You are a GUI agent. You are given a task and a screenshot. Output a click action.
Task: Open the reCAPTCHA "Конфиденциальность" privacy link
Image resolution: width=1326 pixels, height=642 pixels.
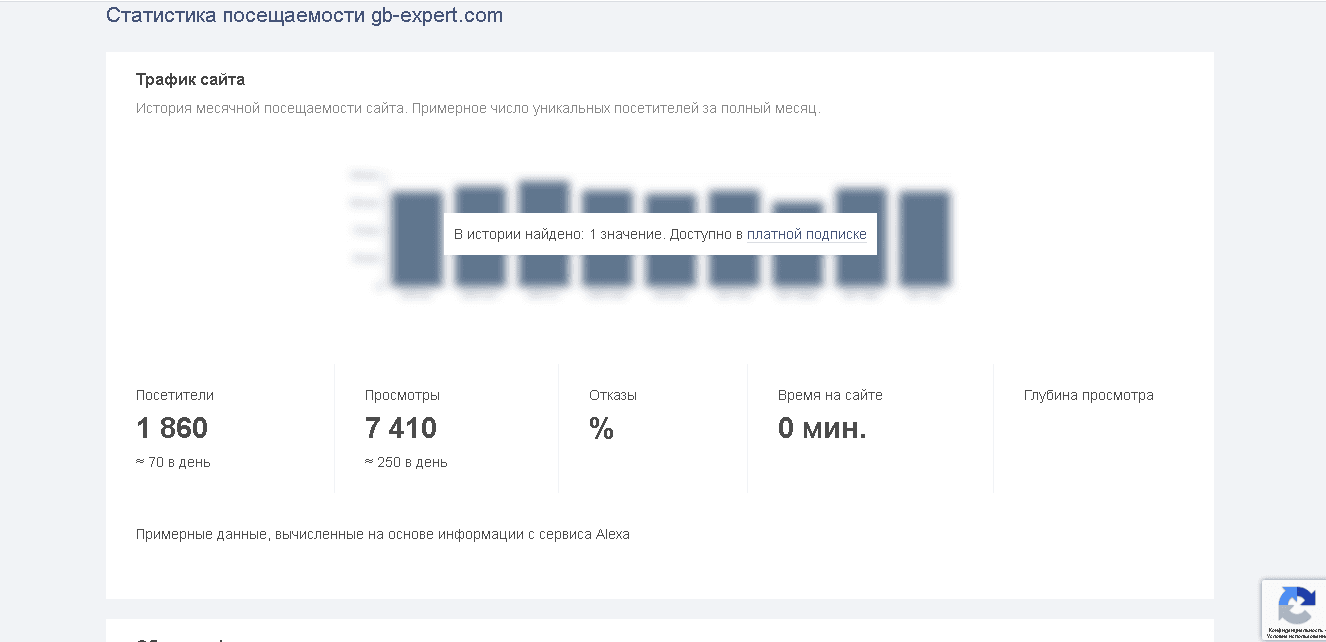[1296, 629]
